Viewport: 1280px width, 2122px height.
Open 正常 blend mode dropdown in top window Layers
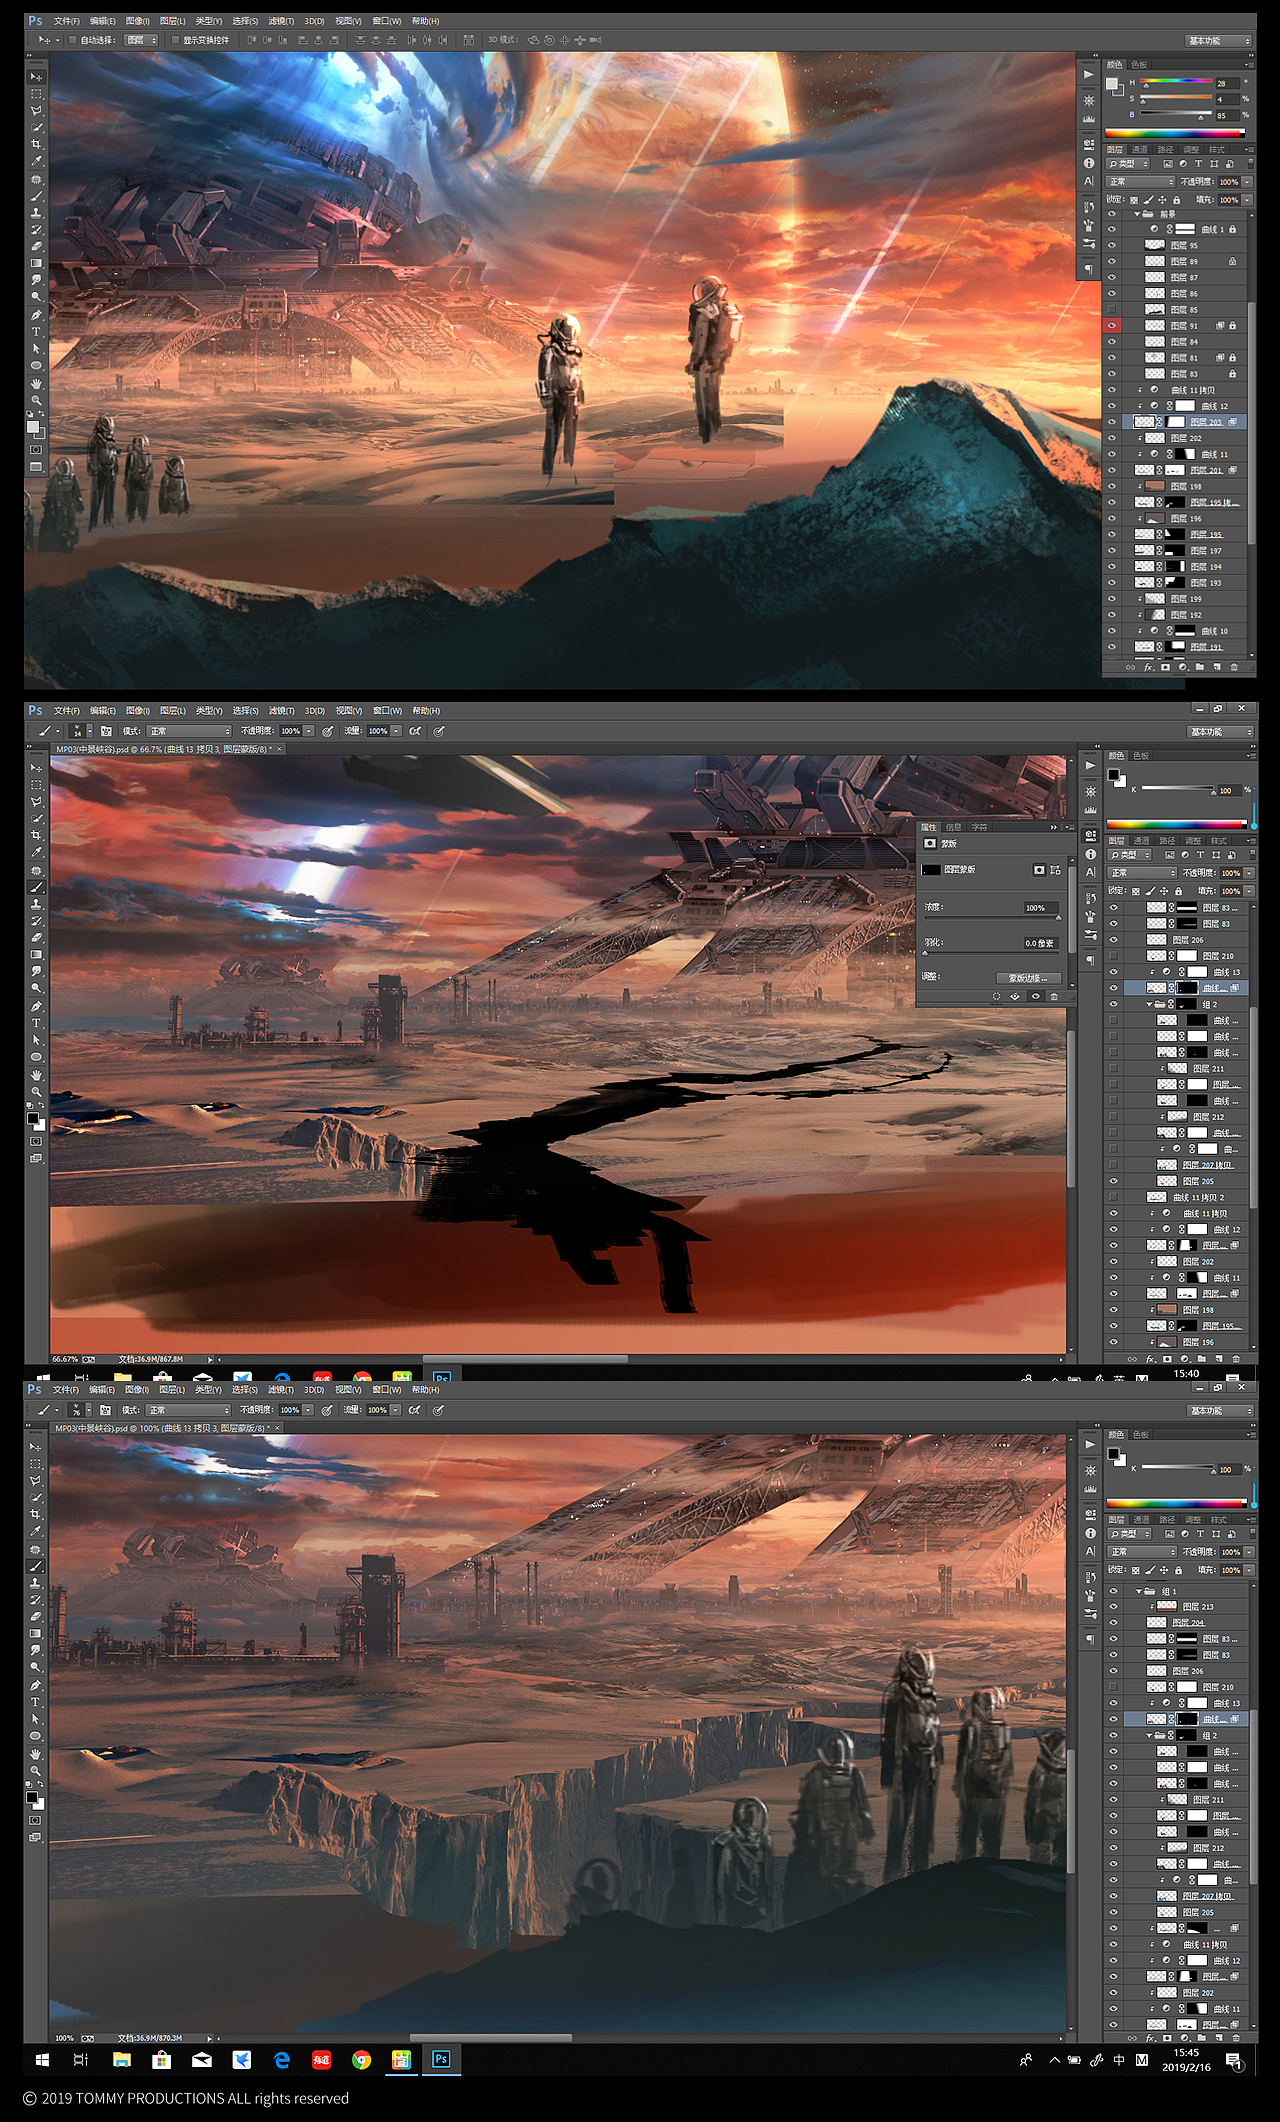coord(1140,182)
